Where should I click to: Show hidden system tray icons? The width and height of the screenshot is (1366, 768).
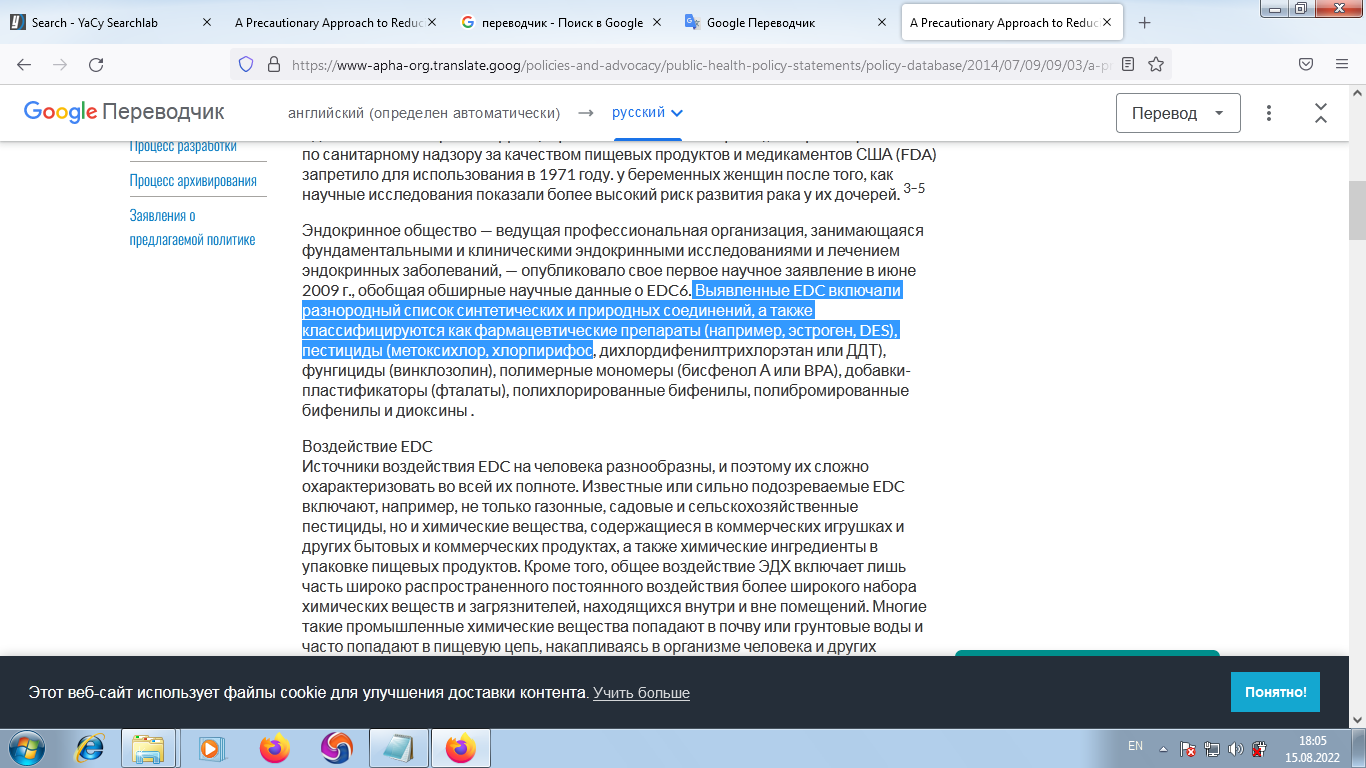pyautogui.click(x=1162, y=748)
